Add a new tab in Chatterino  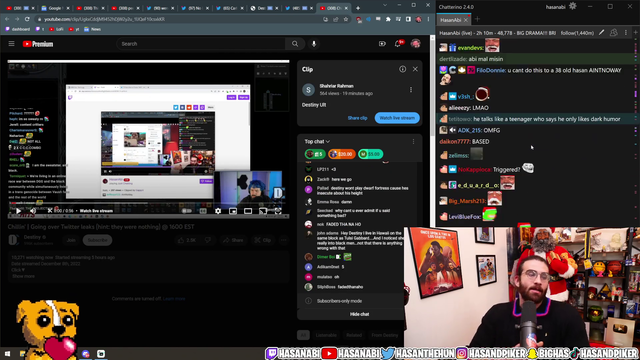point(477,19)
